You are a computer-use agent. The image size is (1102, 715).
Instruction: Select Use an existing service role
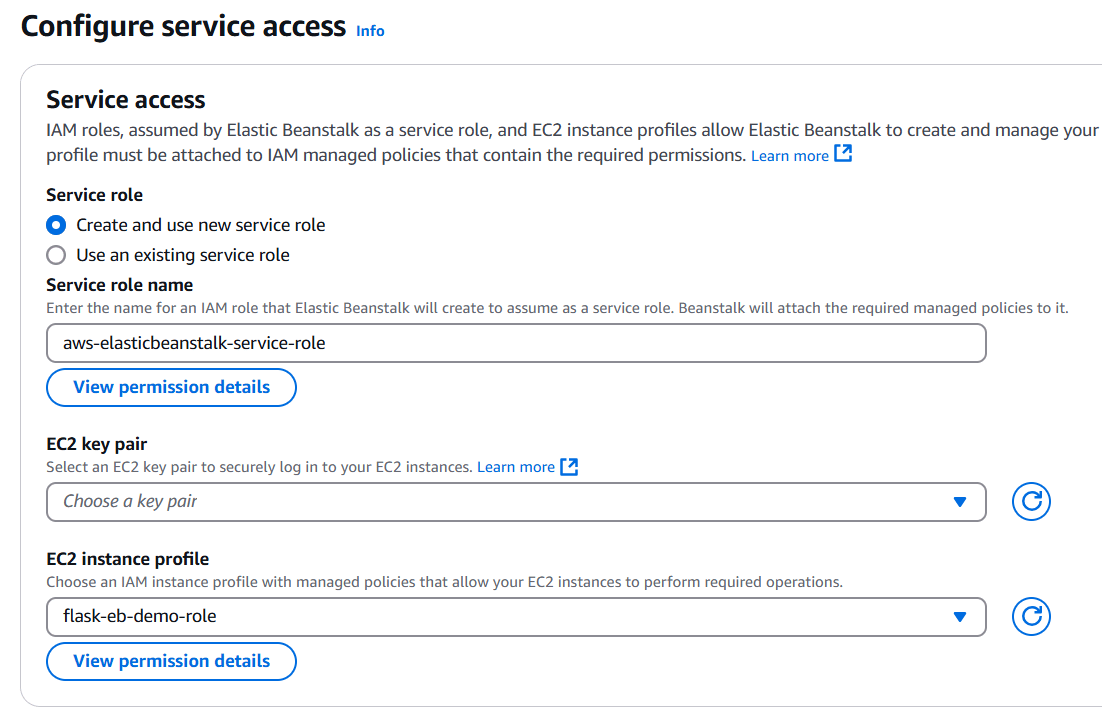coord(57,255)
